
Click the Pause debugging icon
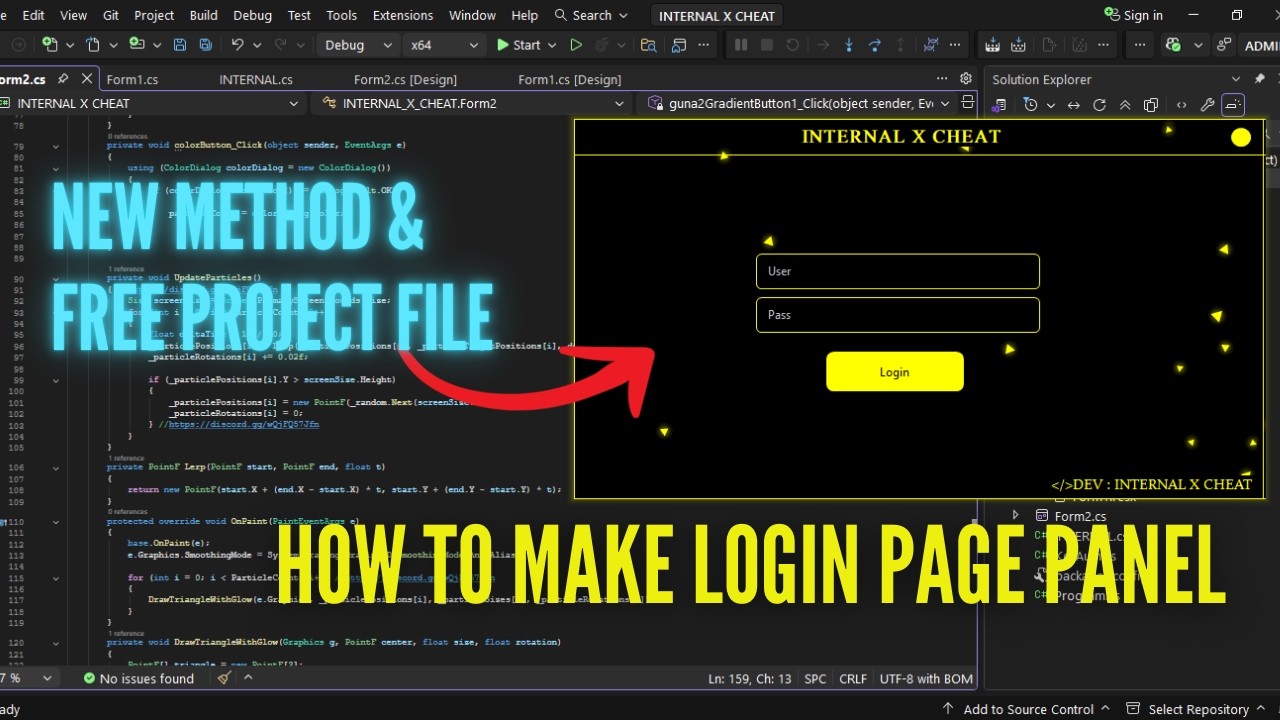point(741,45)
